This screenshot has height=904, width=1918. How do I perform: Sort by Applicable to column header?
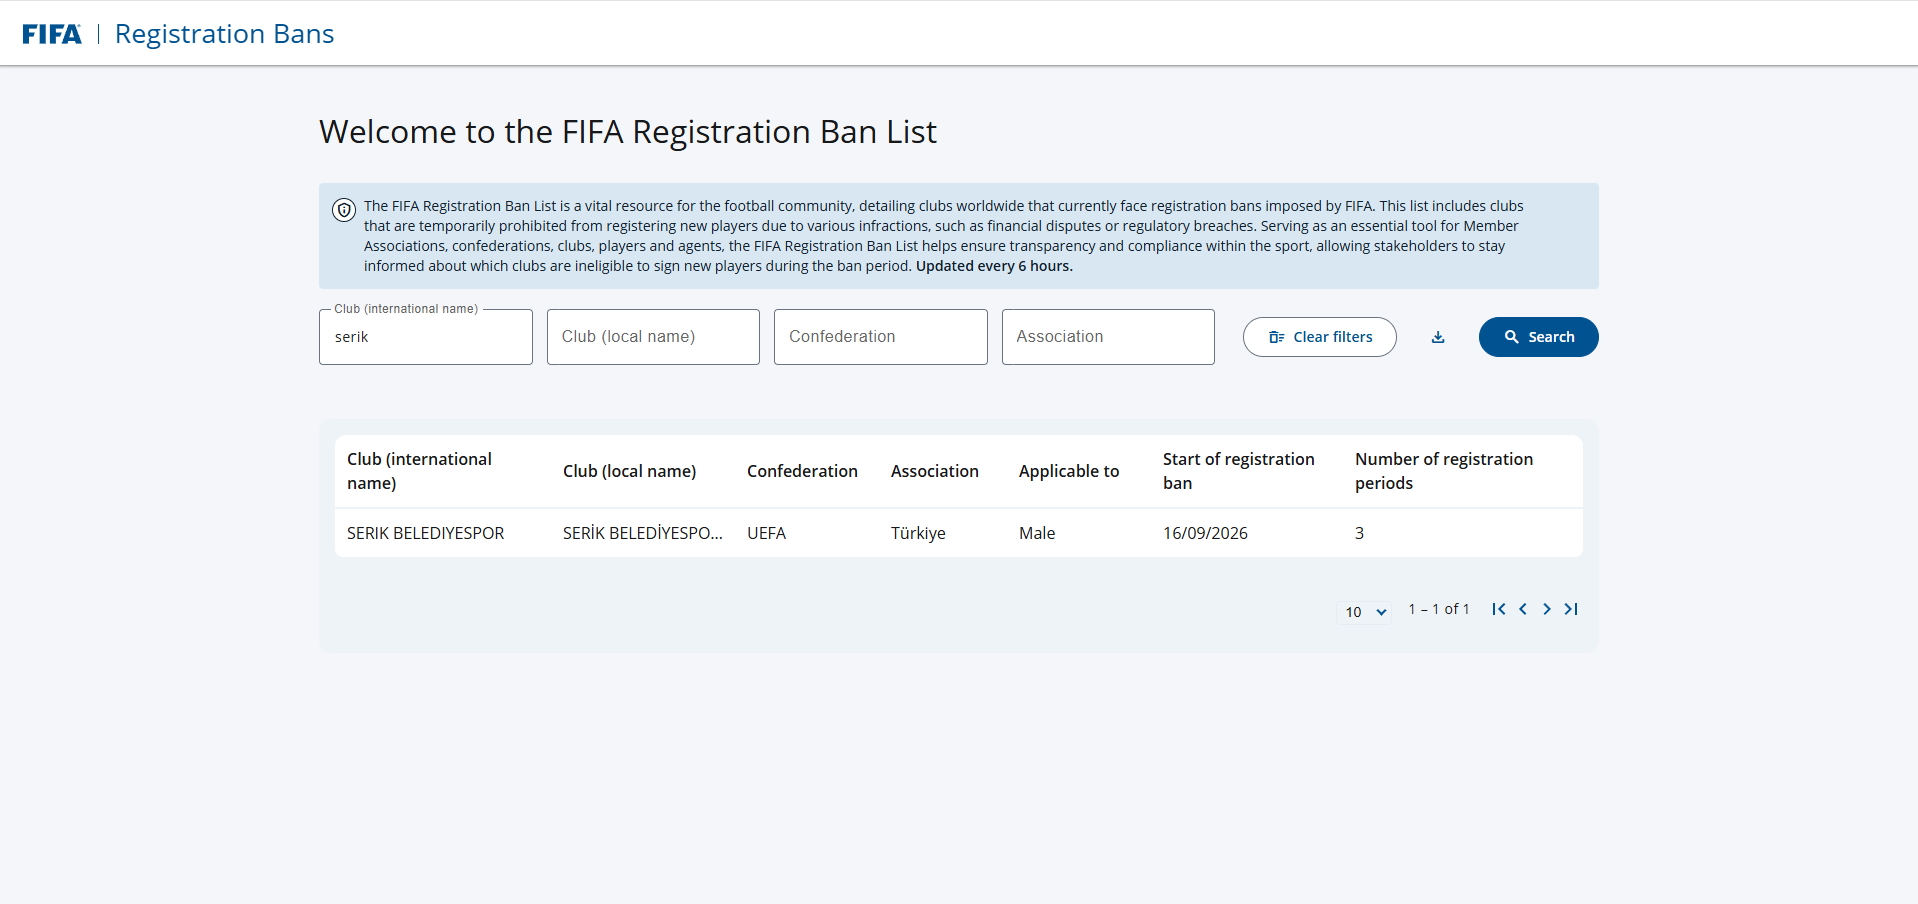click(1069, 471)
